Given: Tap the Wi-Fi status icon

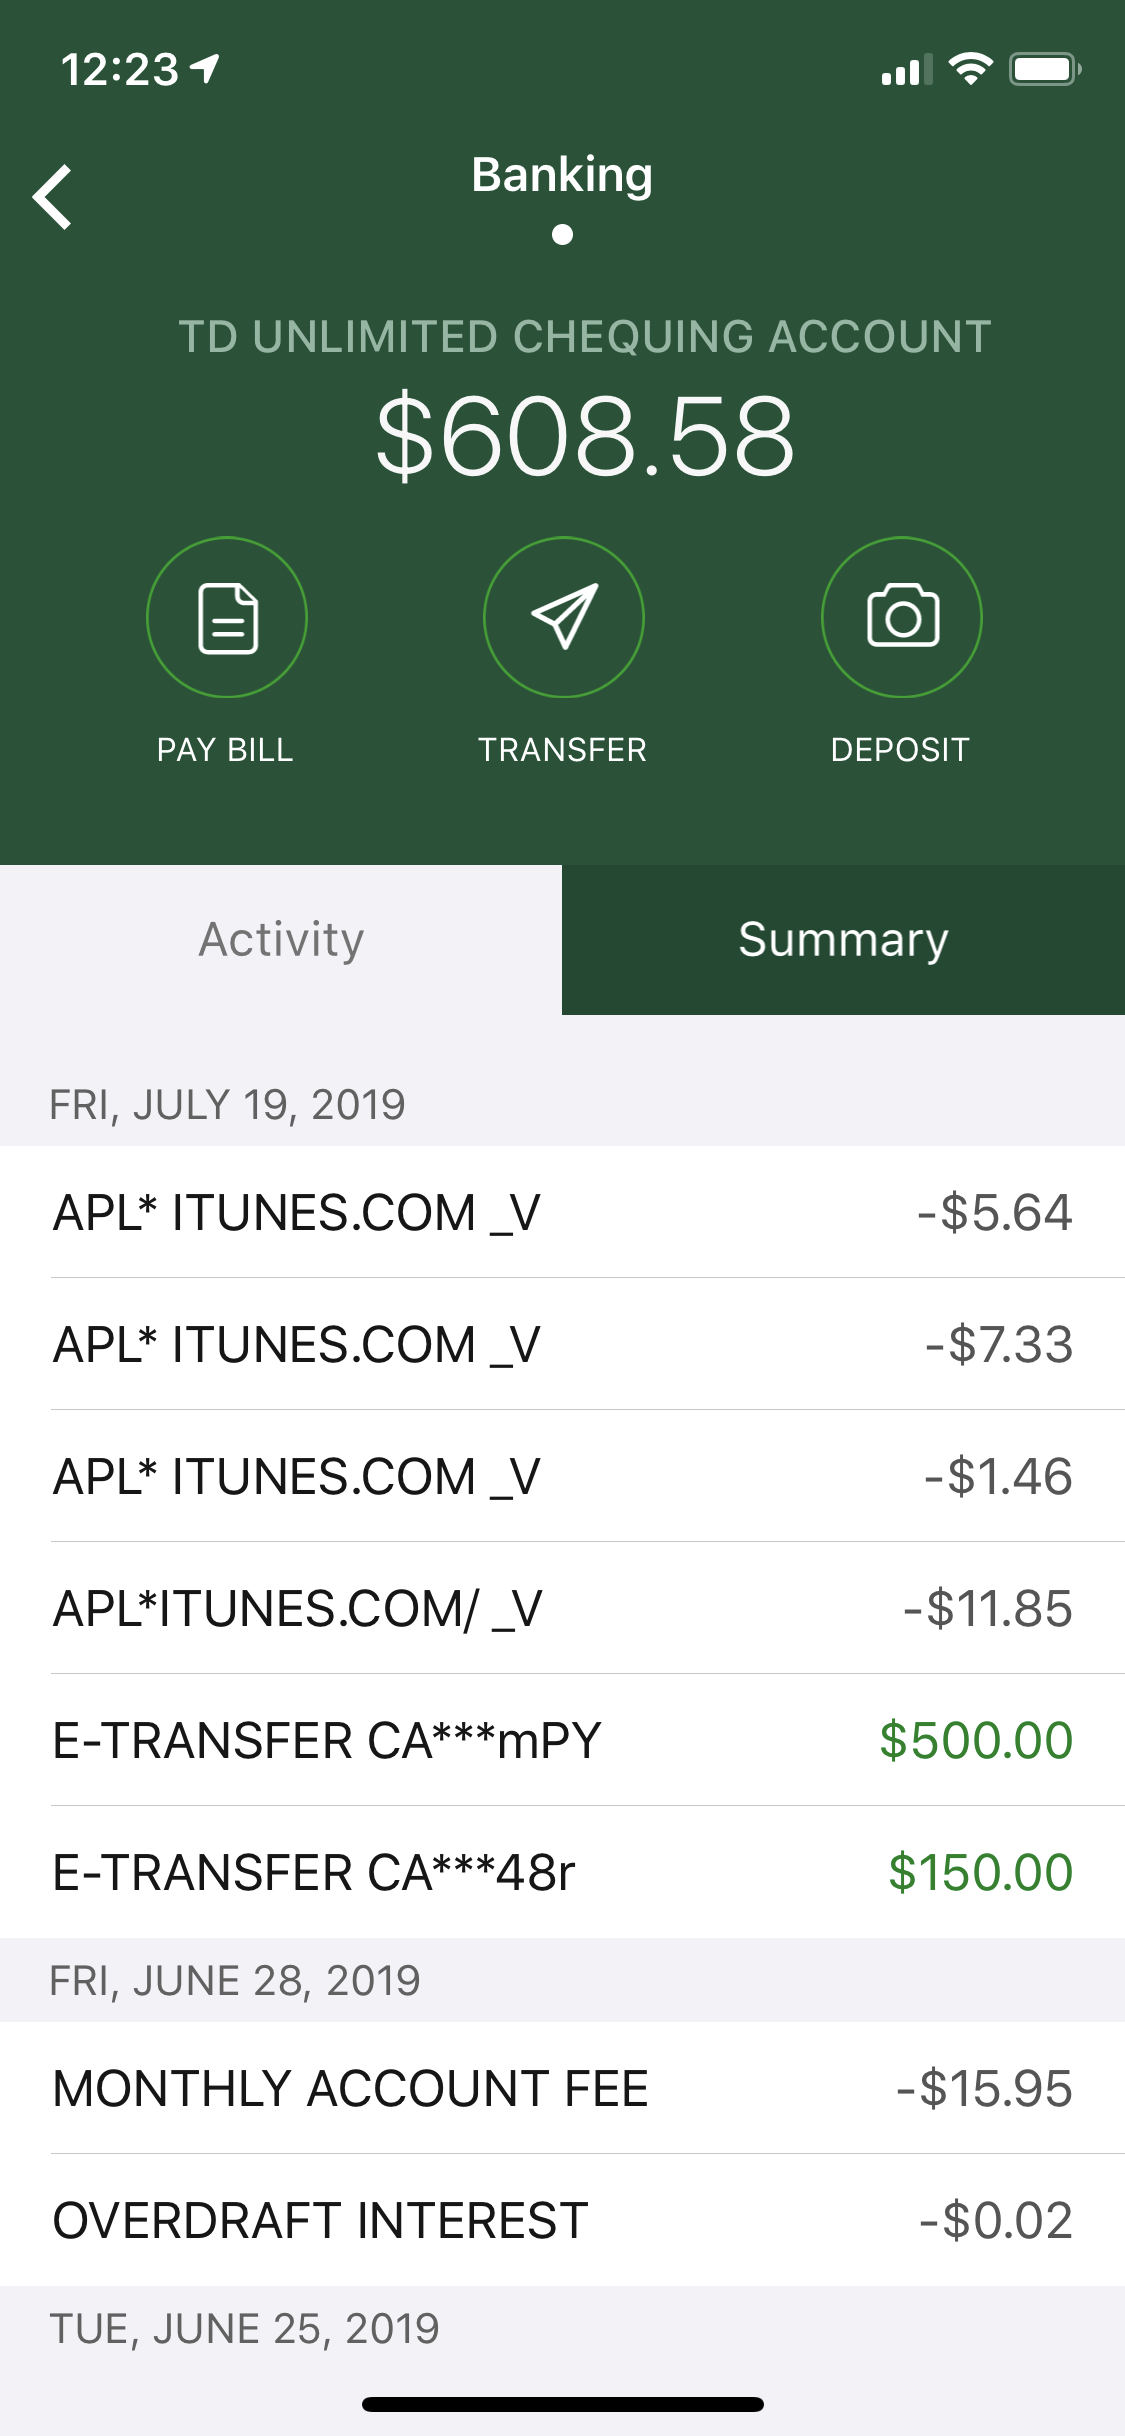Looking at the screenshot, I should click(x=970, y=69).
